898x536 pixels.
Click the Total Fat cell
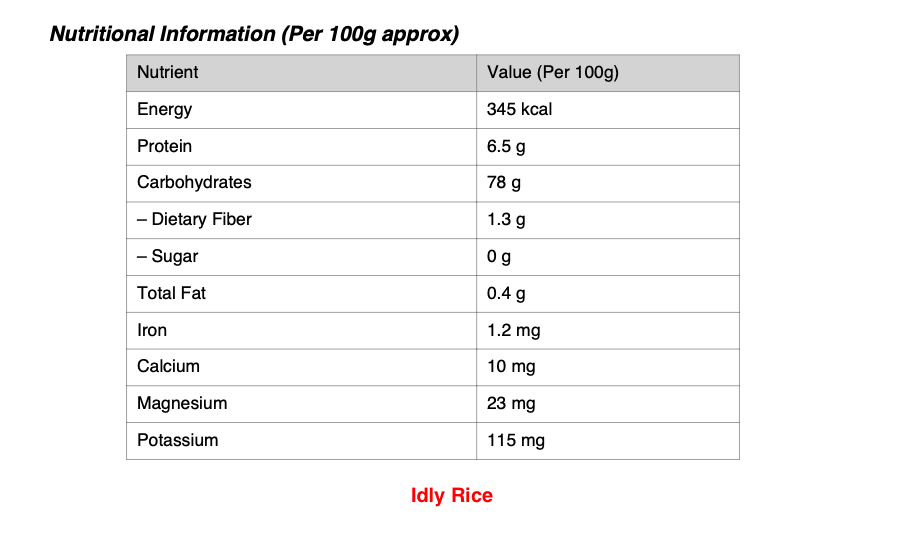171,293
